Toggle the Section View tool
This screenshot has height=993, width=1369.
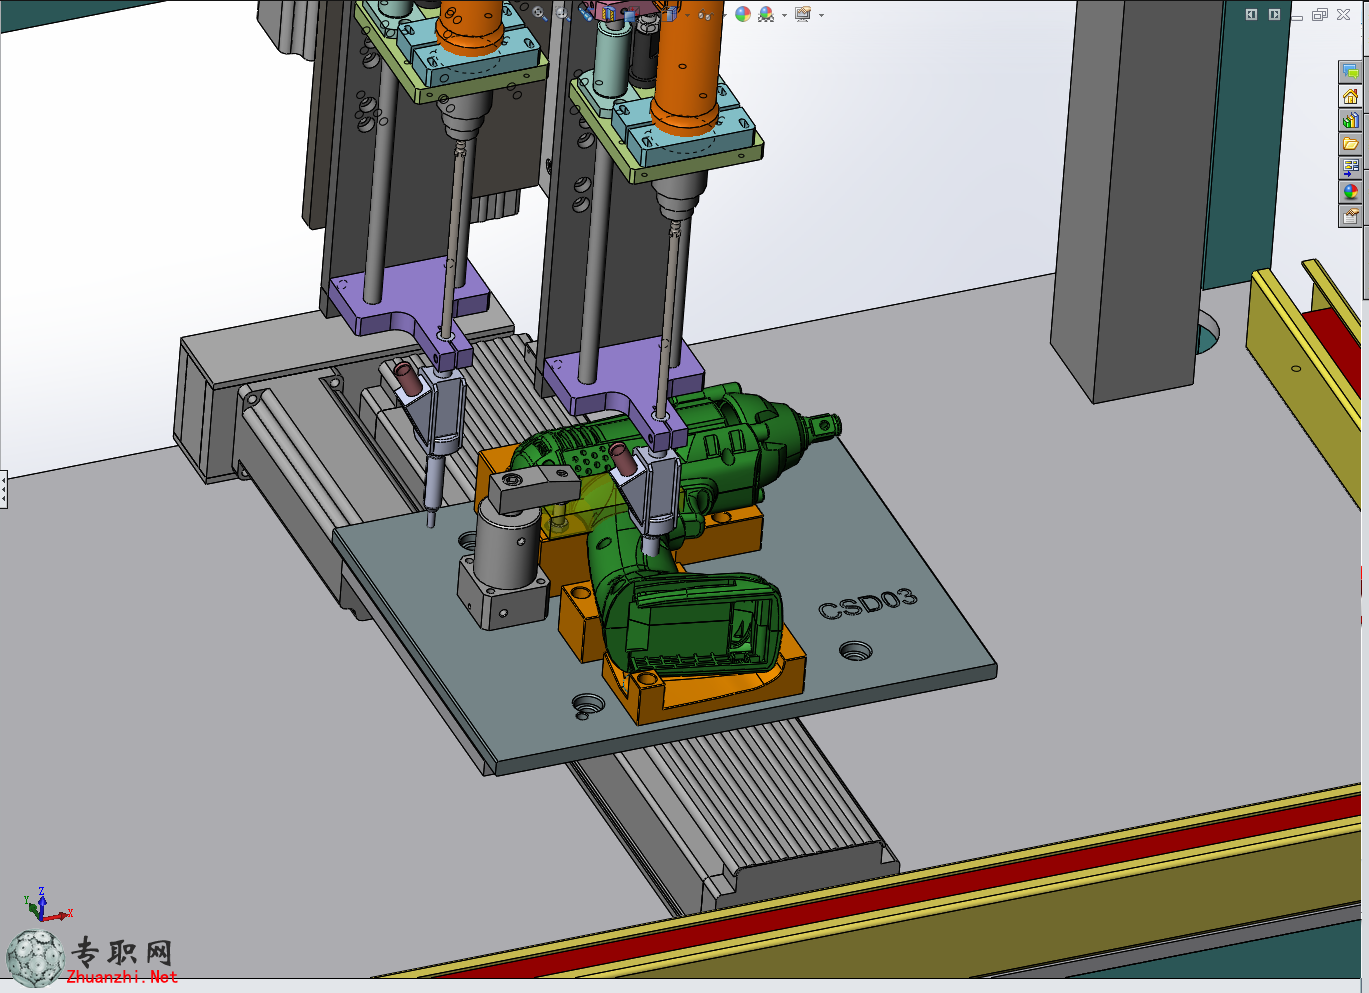click(609, 14)
